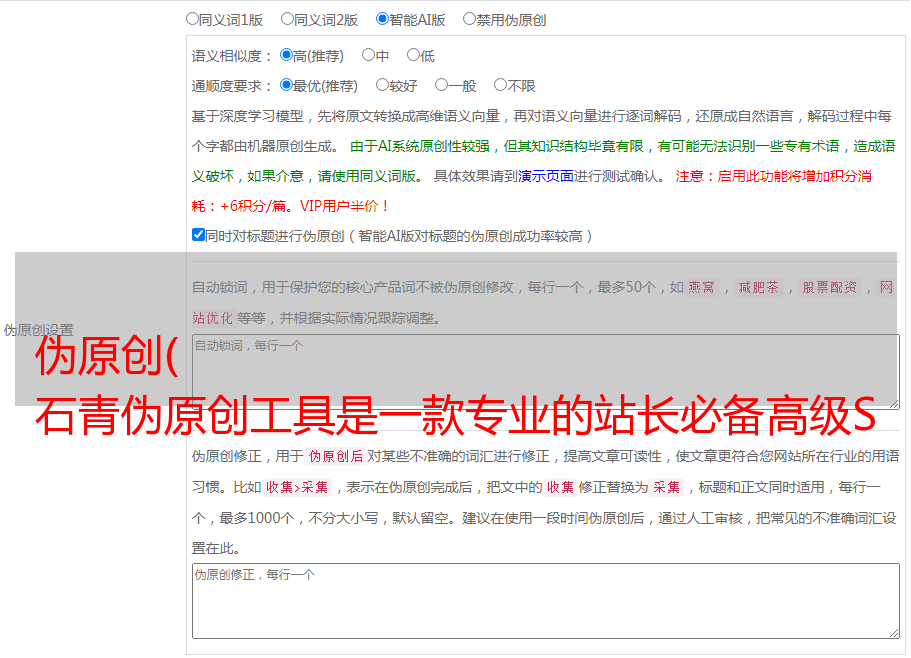Set 通顺度要求 to 最优(推荐)

286,85
